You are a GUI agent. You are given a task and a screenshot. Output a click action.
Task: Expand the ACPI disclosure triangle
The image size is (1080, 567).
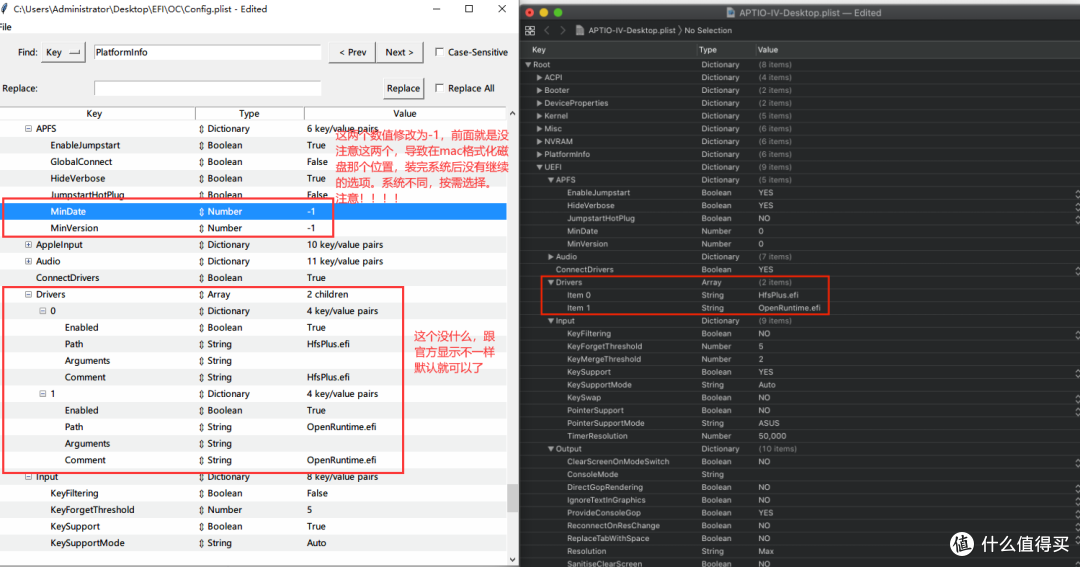(540, 77)
